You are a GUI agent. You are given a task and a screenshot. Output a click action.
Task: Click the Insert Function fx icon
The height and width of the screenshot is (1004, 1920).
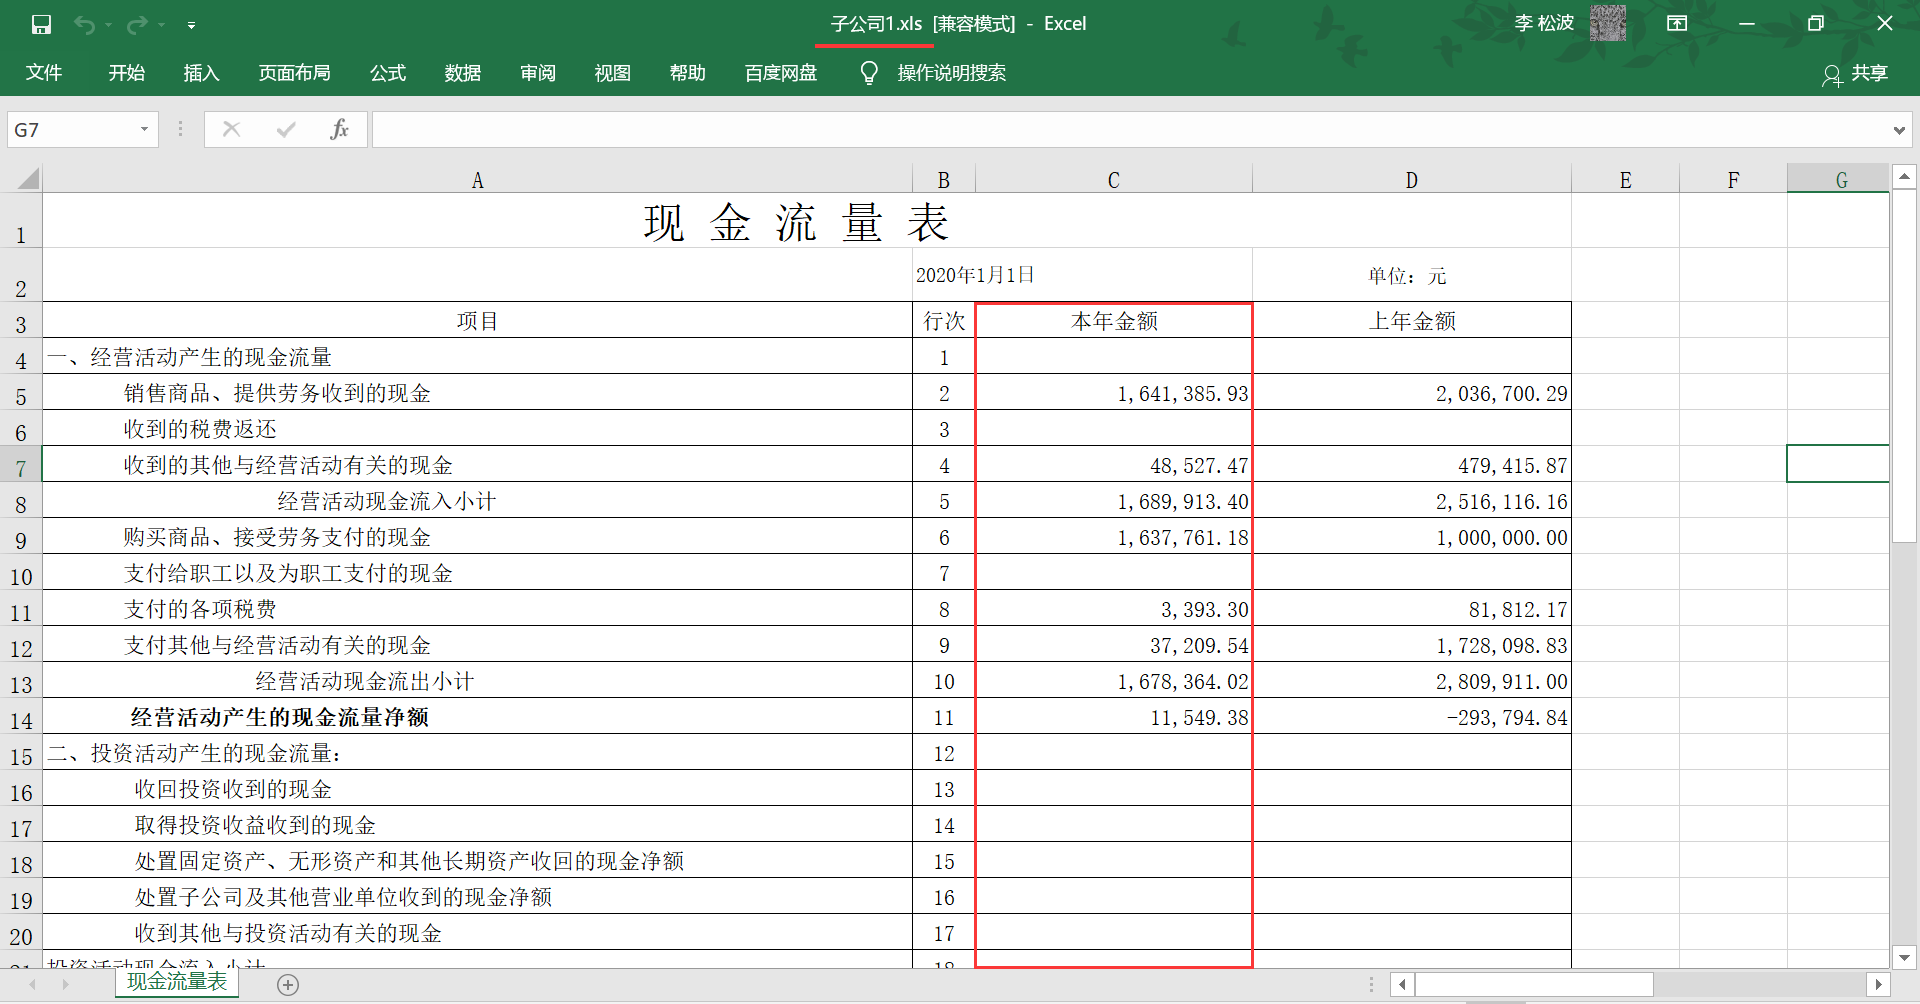[x=339, y=129]
